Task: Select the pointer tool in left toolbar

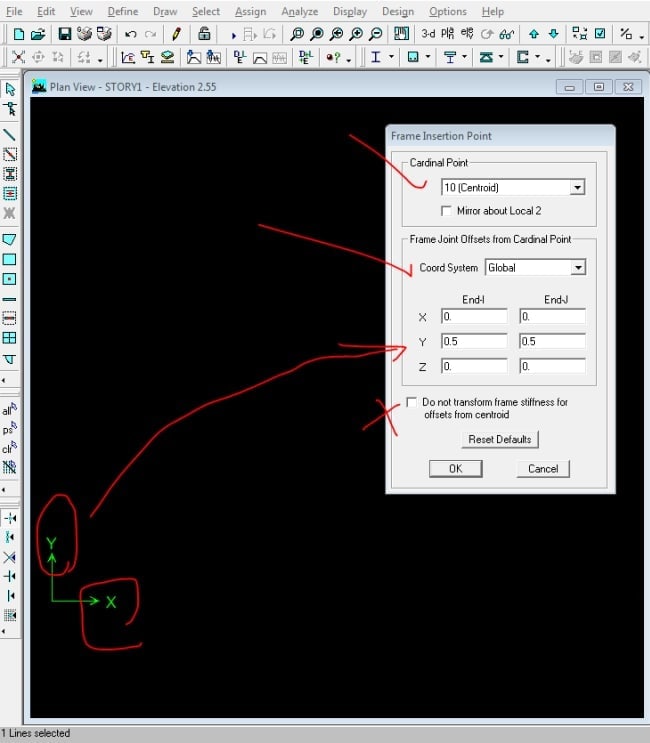Action: (10, 89)
